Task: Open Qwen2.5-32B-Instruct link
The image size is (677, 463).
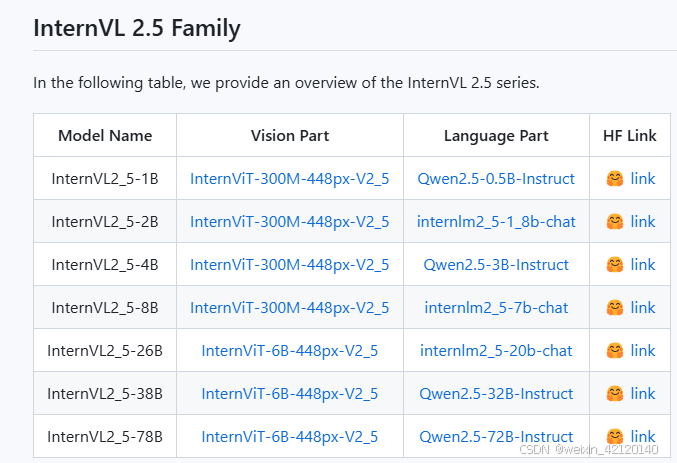Action: click(x=496, y=394)
